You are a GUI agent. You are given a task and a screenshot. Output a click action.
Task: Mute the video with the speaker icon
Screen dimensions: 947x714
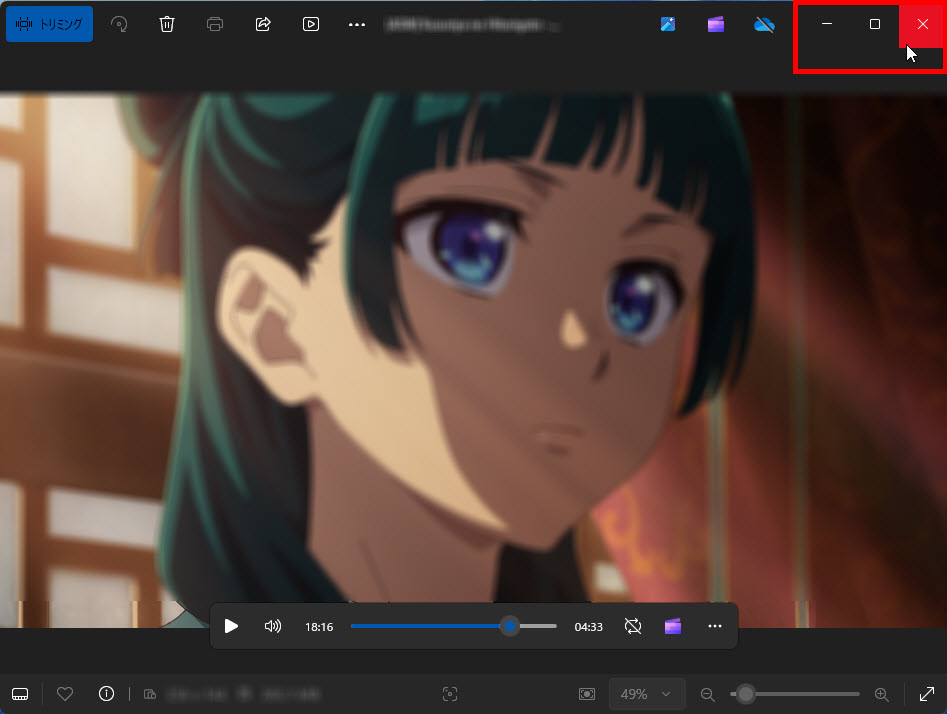click(x=272, y=626)
